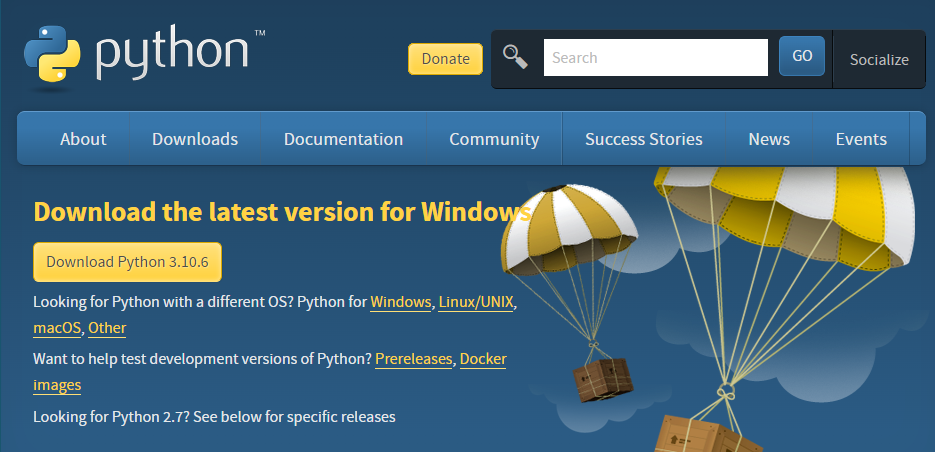Click the Donate button

point(445,59)
